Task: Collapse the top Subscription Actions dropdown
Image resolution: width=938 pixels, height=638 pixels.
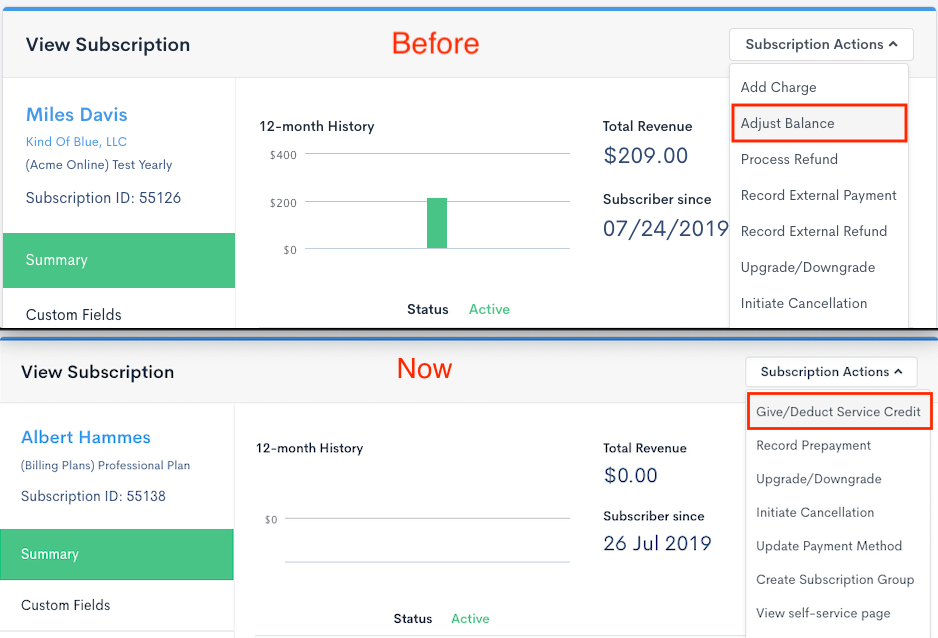Action: click(821, 45)
